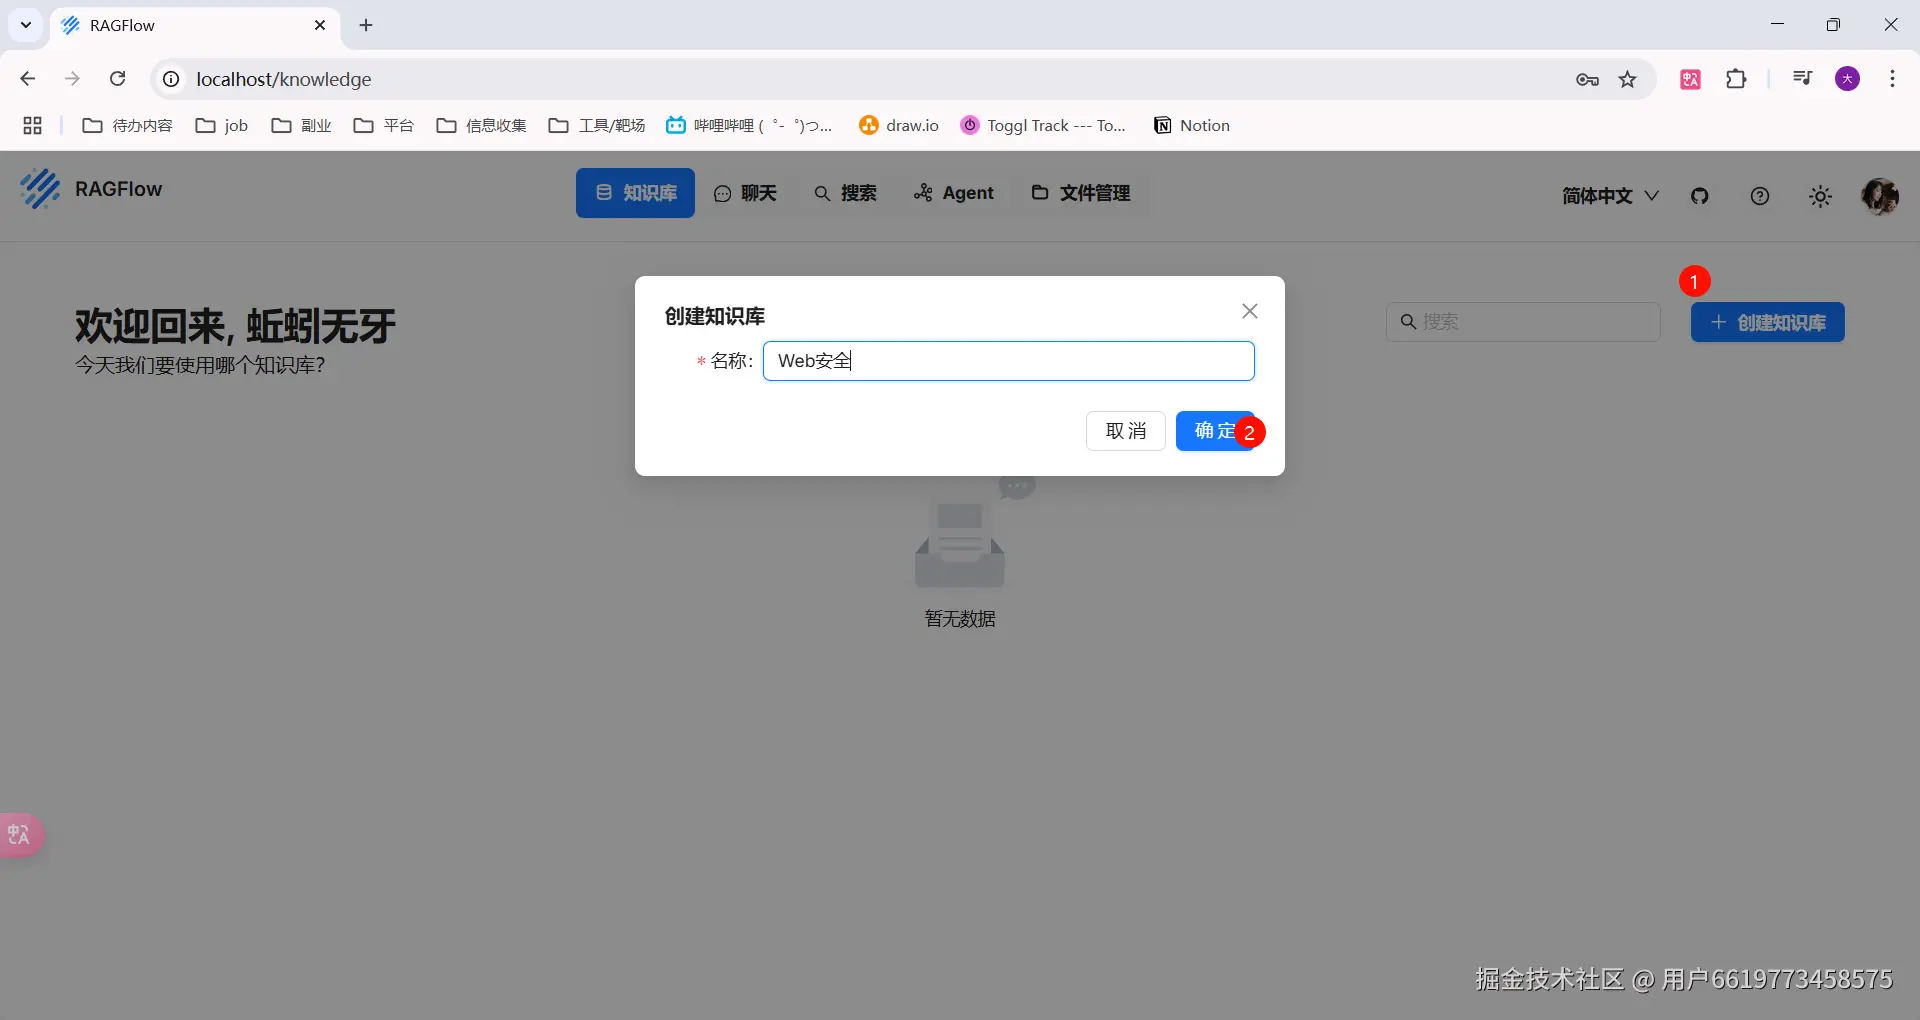
Task: Switch to the 文件管理 tab
Action: coord(1081,193)
